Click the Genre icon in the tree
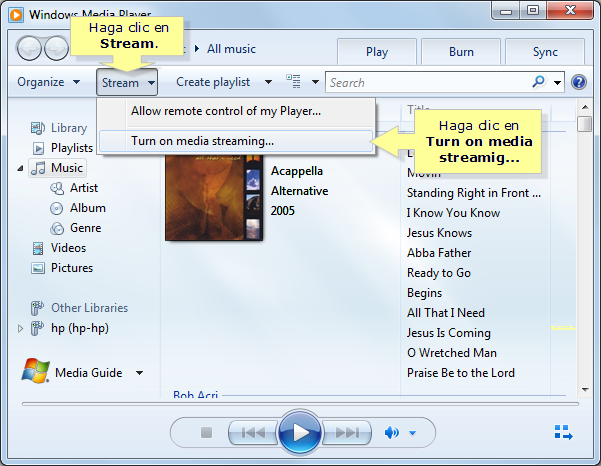The image size is (601, 466). pos(57,228)
